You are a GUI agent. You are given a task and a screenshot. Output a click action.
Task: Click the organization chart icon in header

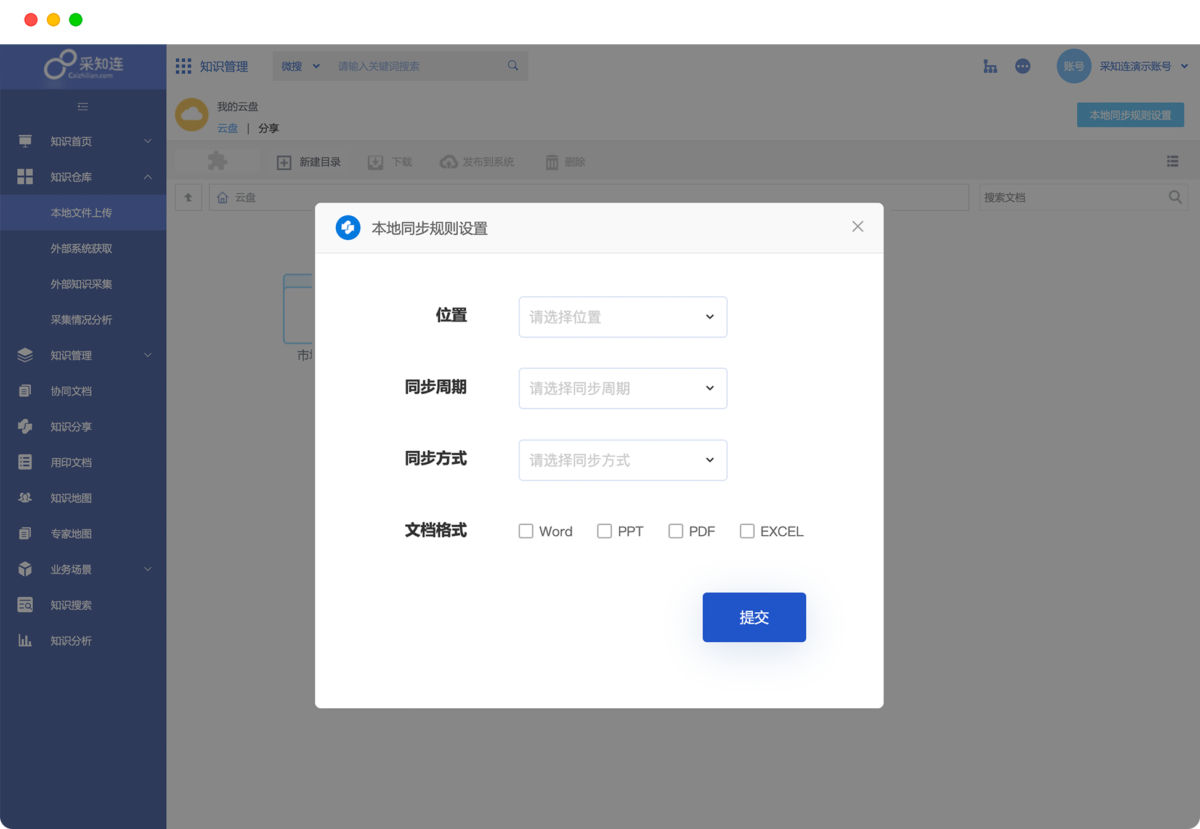point(990,66)
